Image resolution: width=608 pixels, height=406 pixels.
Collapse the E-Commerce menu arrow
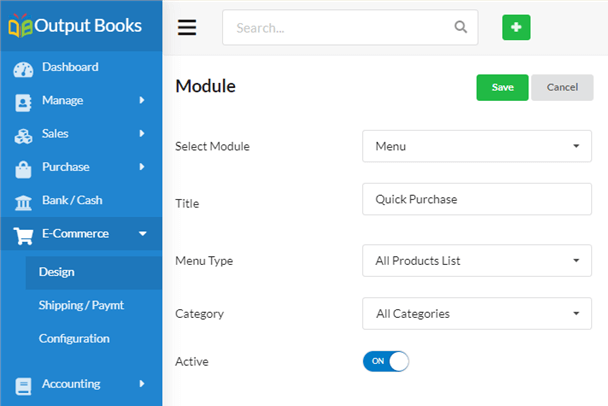143,234
